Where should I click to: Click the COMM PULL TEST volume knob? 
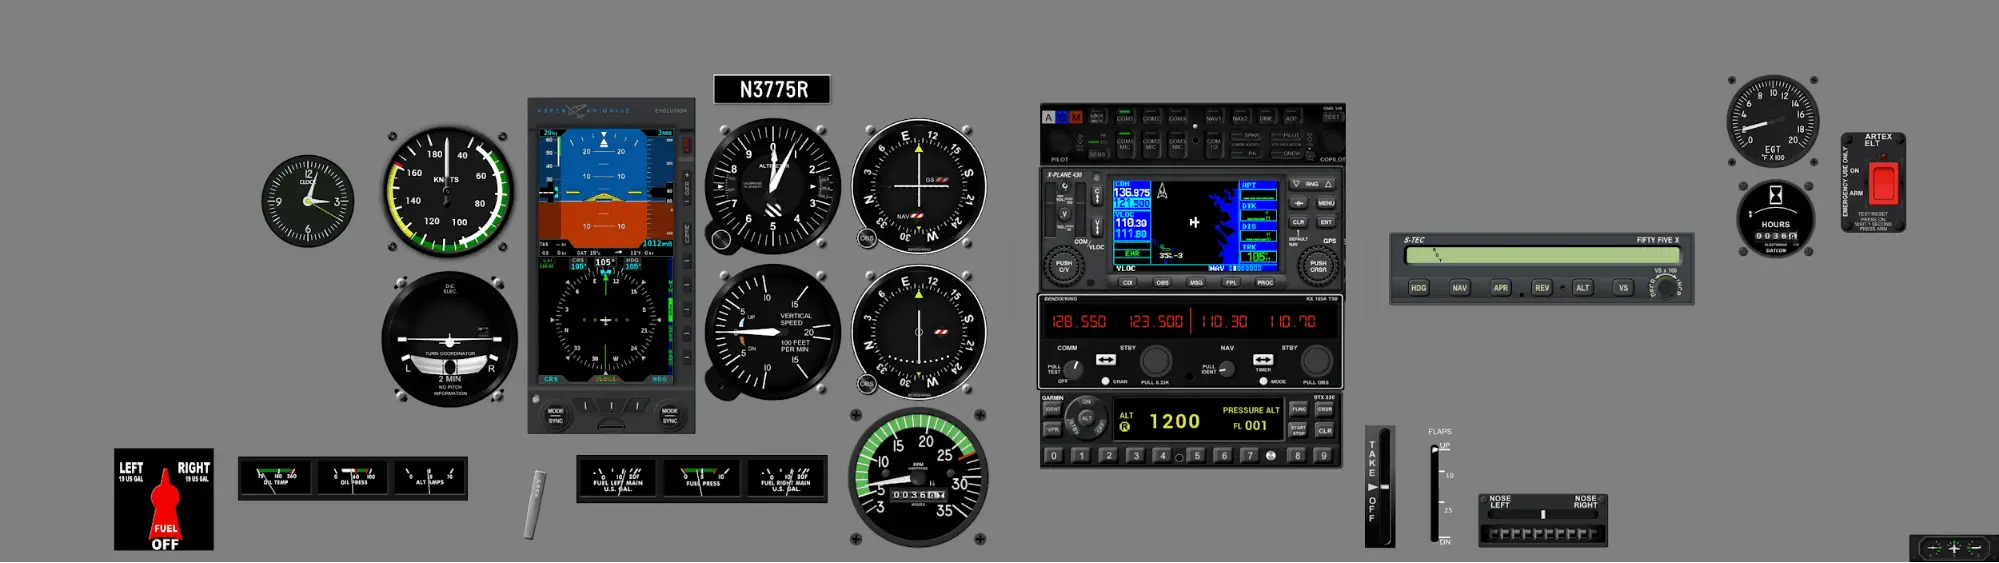1073,369
